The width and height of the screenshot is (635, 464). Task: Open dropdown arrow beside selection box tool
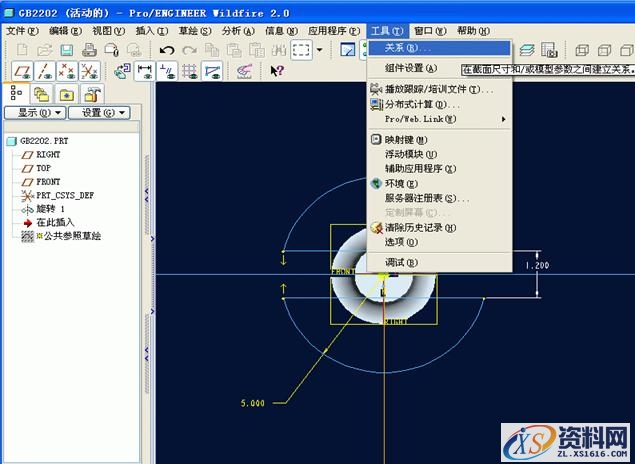[320, 50]
